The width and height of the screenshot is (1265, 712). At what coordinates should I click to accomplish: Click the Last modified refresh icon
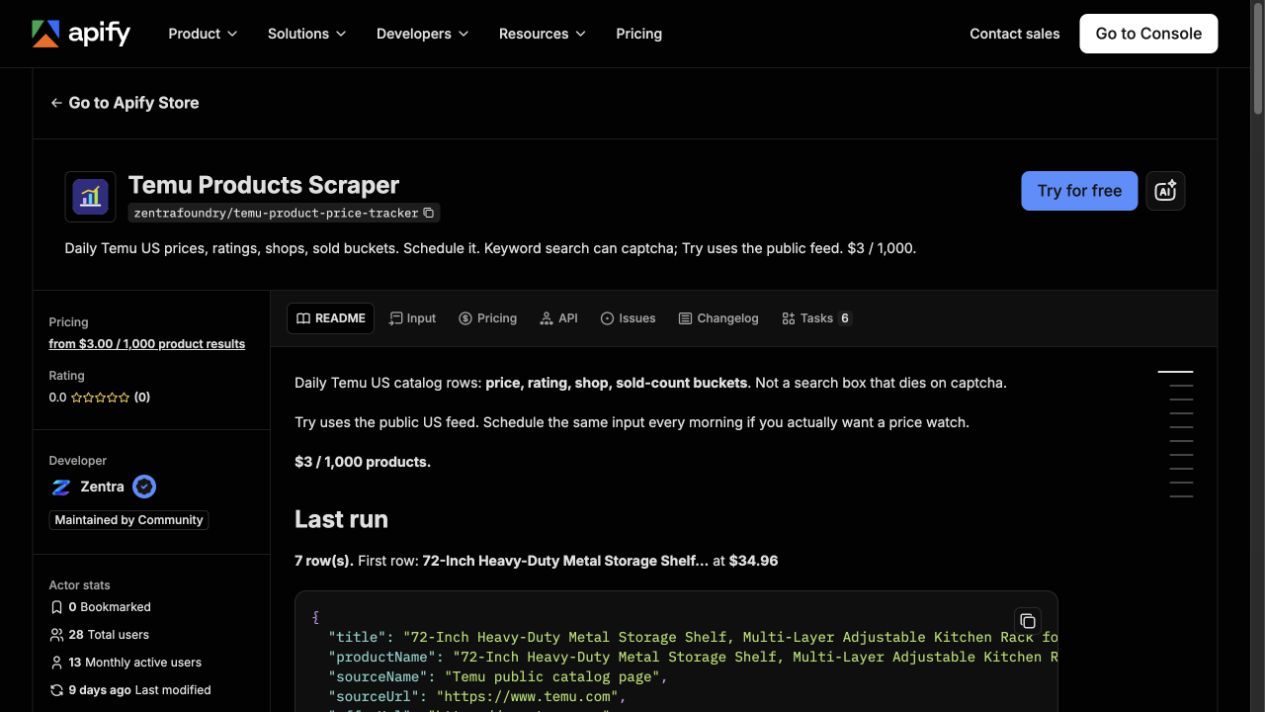(56, 690)
